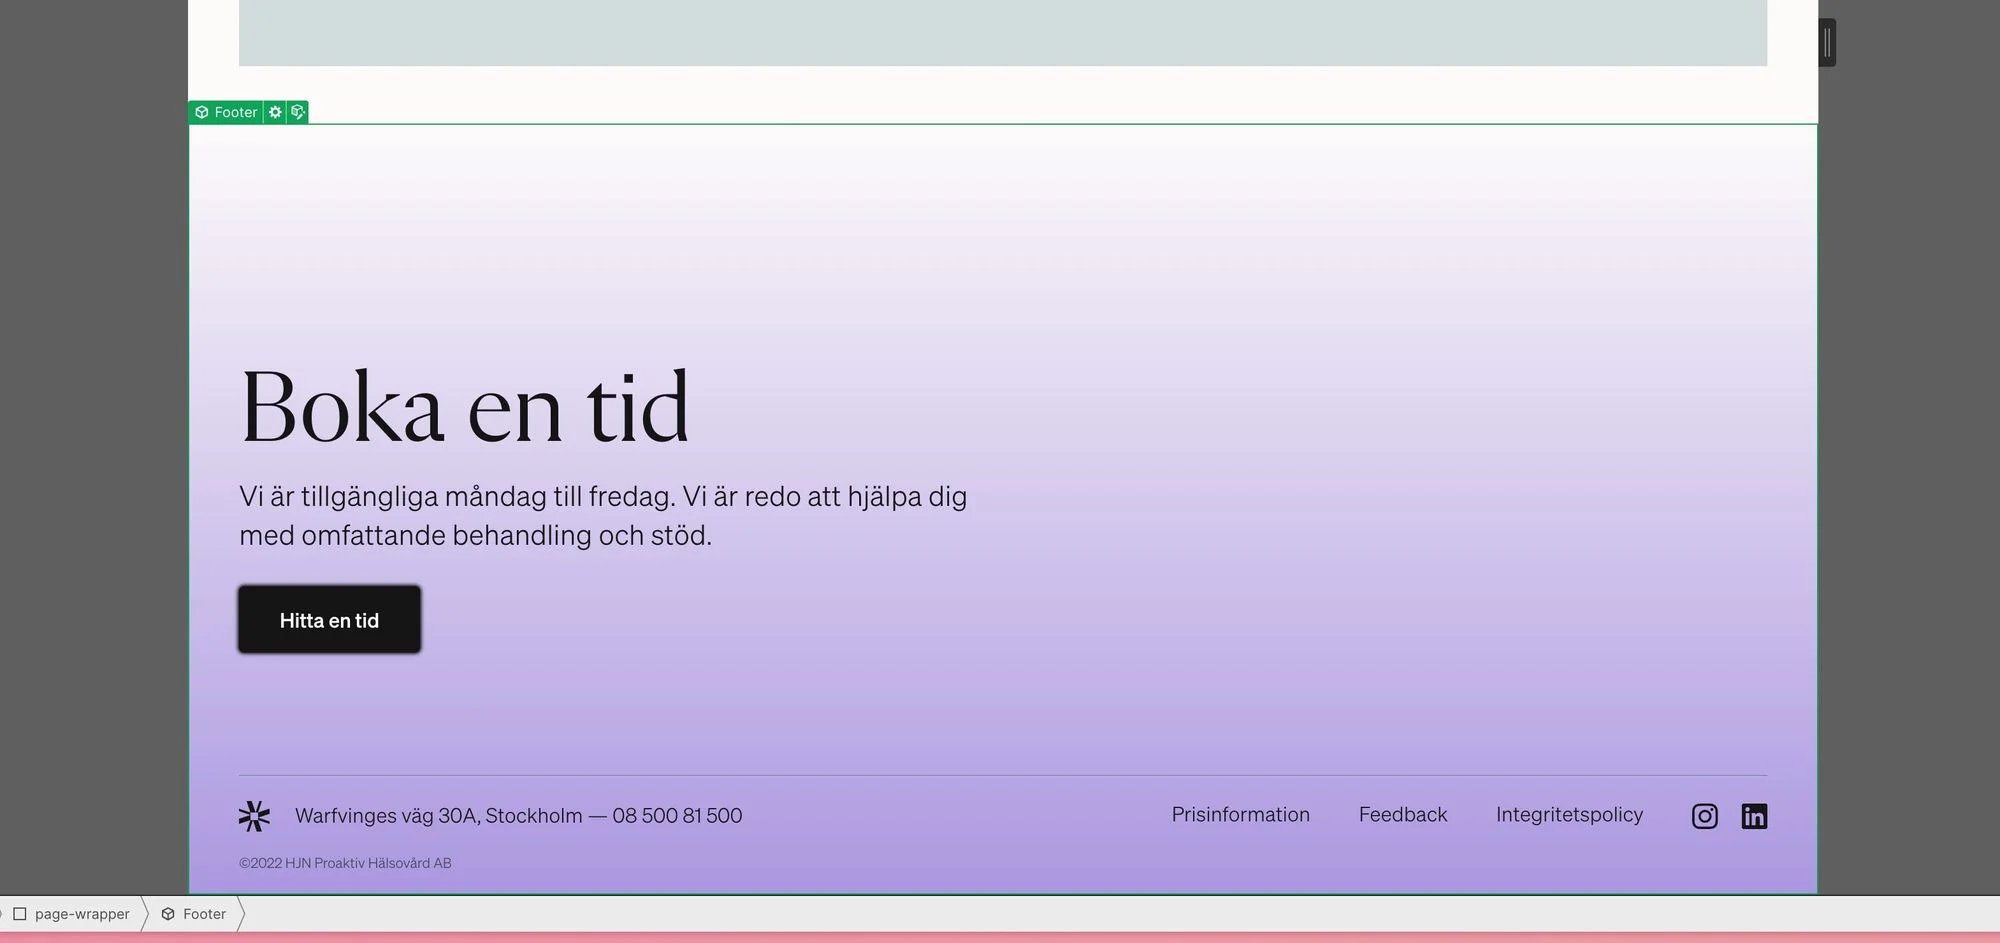
Task: Select the Footer breadcrumb at the bottom
Action: [205, 914]
